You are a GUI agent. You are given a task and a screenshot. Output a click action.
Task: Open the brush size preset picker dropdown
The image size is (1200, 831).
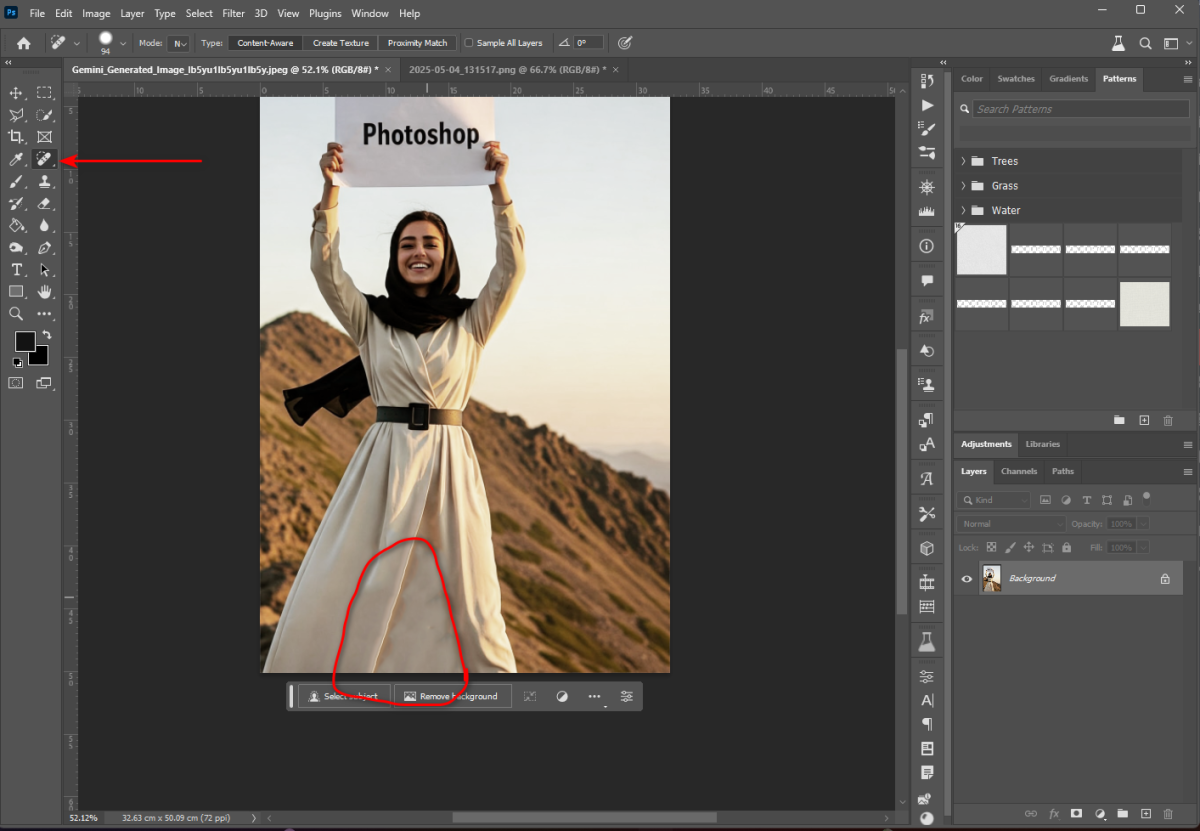tap(123, 43)
